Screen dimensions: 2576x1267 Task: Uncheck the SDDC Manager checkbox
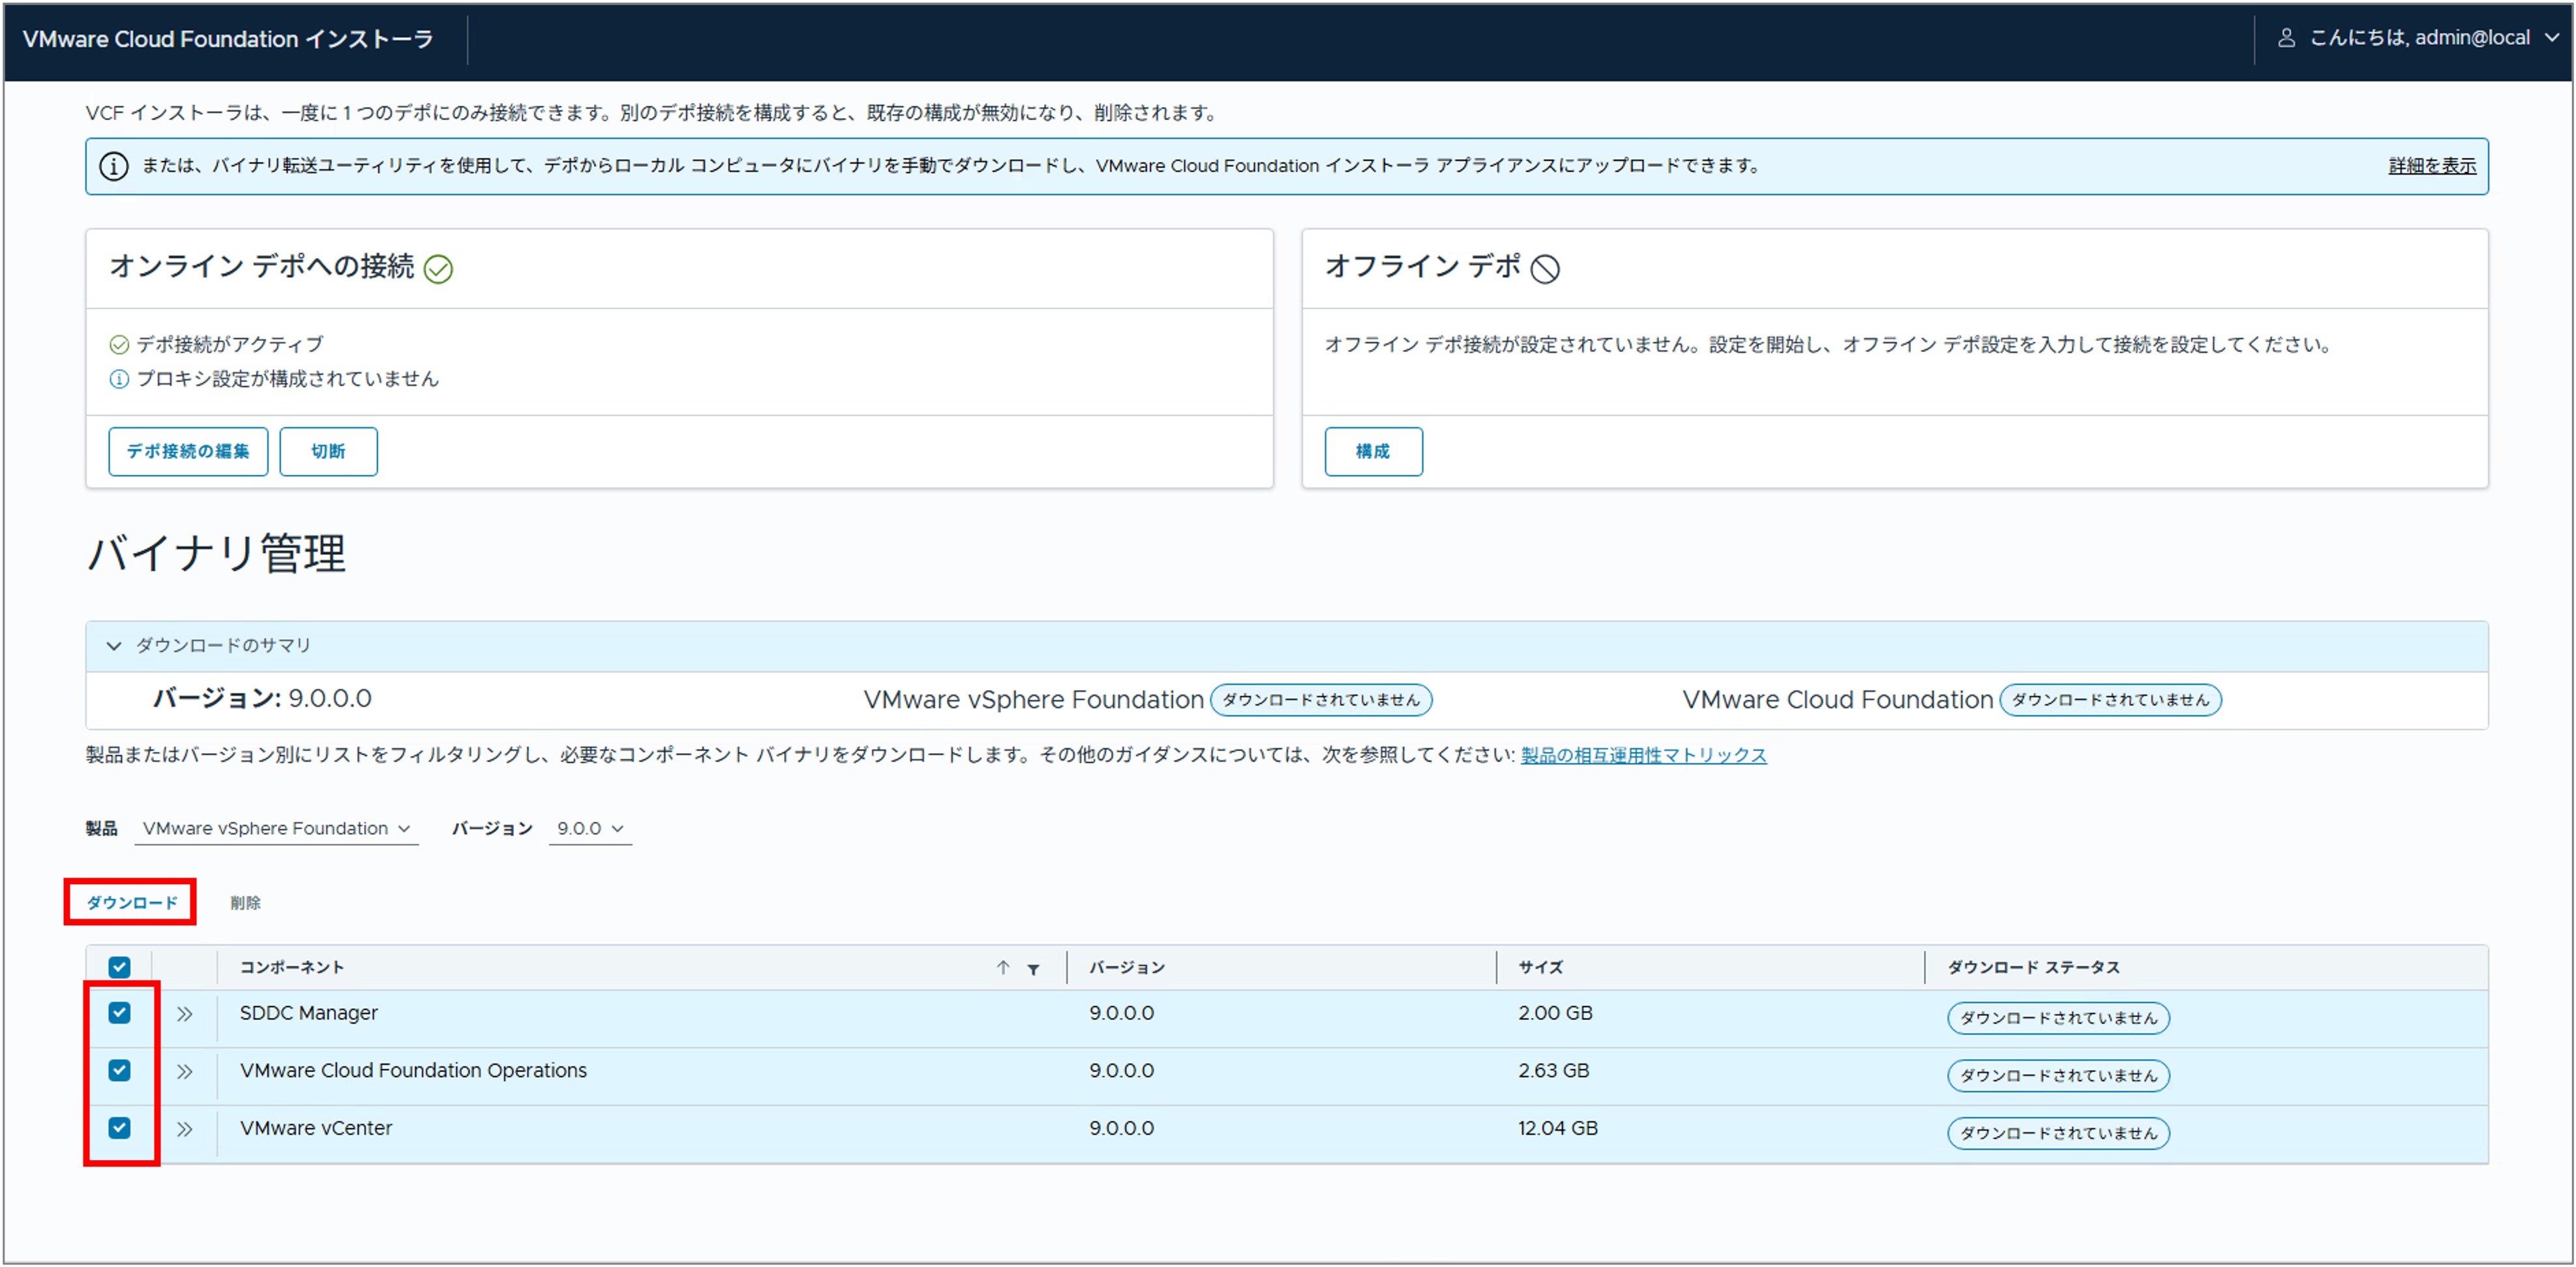coord(119,1013)
